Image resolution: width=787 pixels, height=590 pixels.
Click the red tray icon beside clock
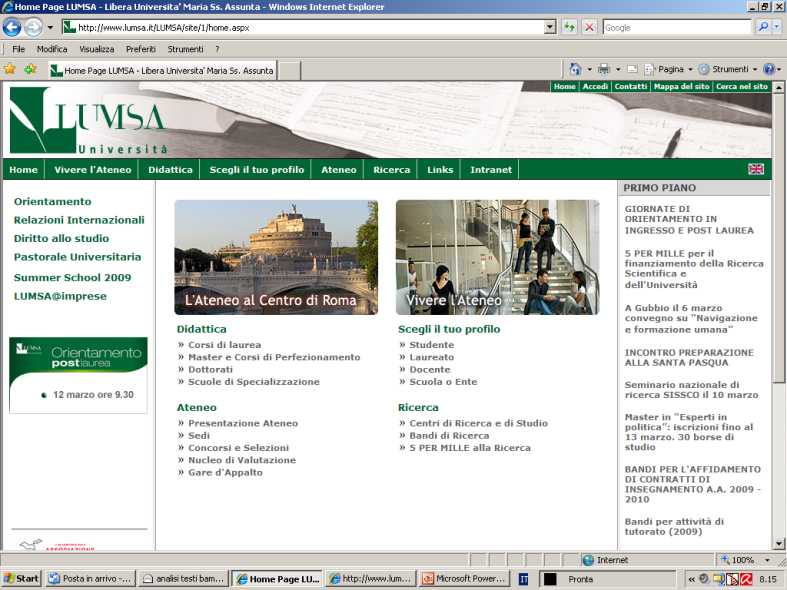746,579
